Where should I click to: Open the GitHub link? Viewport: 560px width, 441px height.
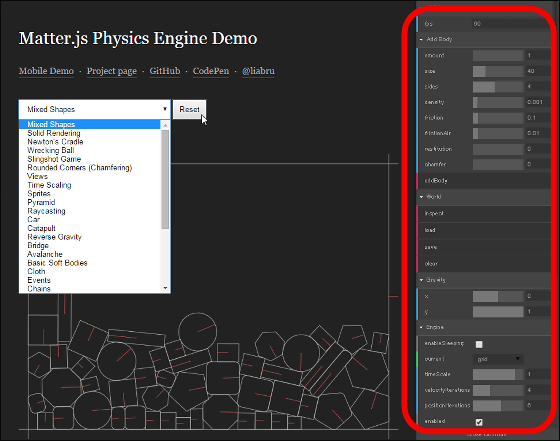pyautogui.click(x=165, y=71)
